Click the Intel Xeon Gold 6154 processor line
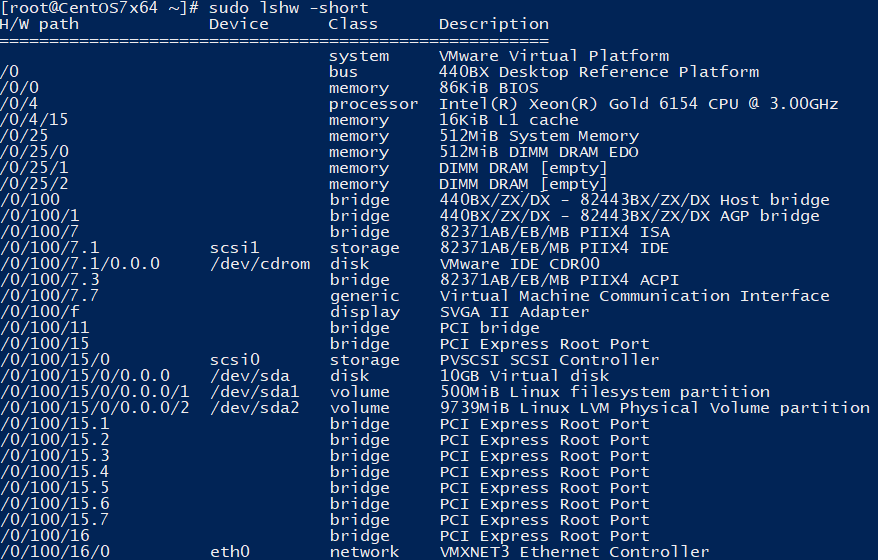The image size is (878, 560). coord(638,104)
